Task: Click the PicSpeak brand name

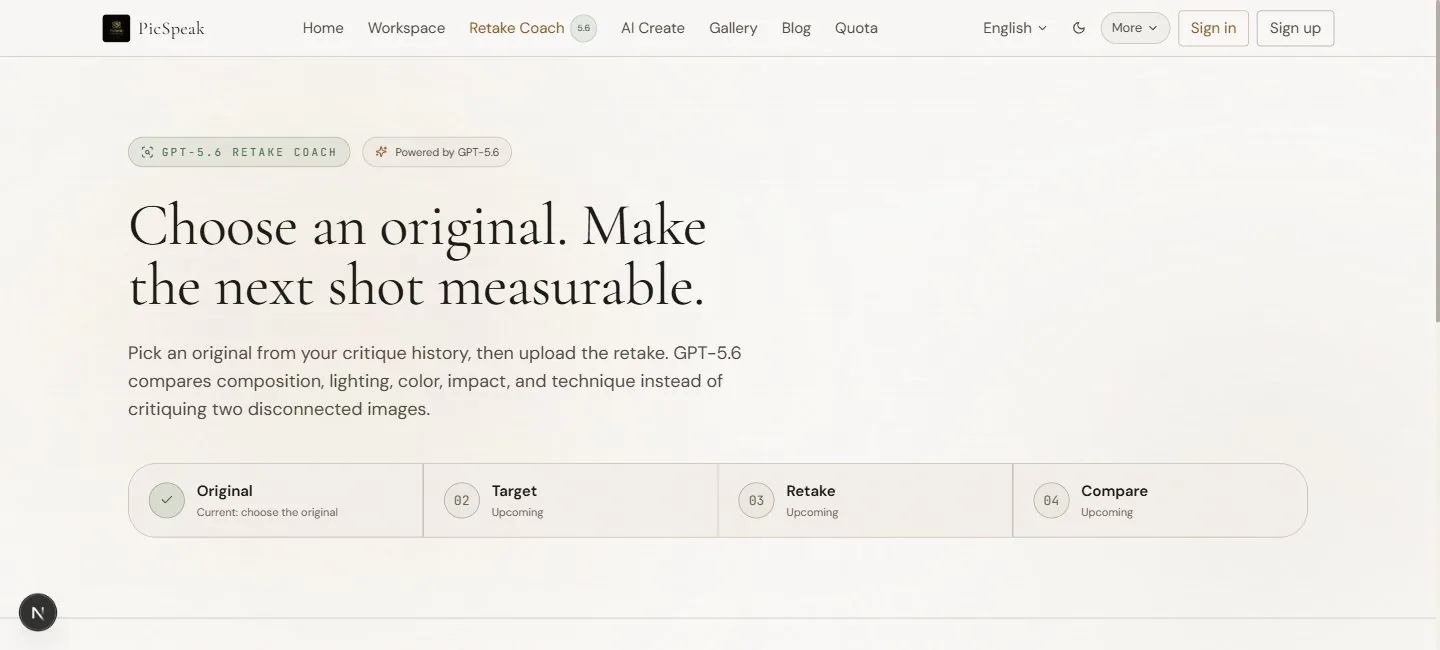Action: 171,28
